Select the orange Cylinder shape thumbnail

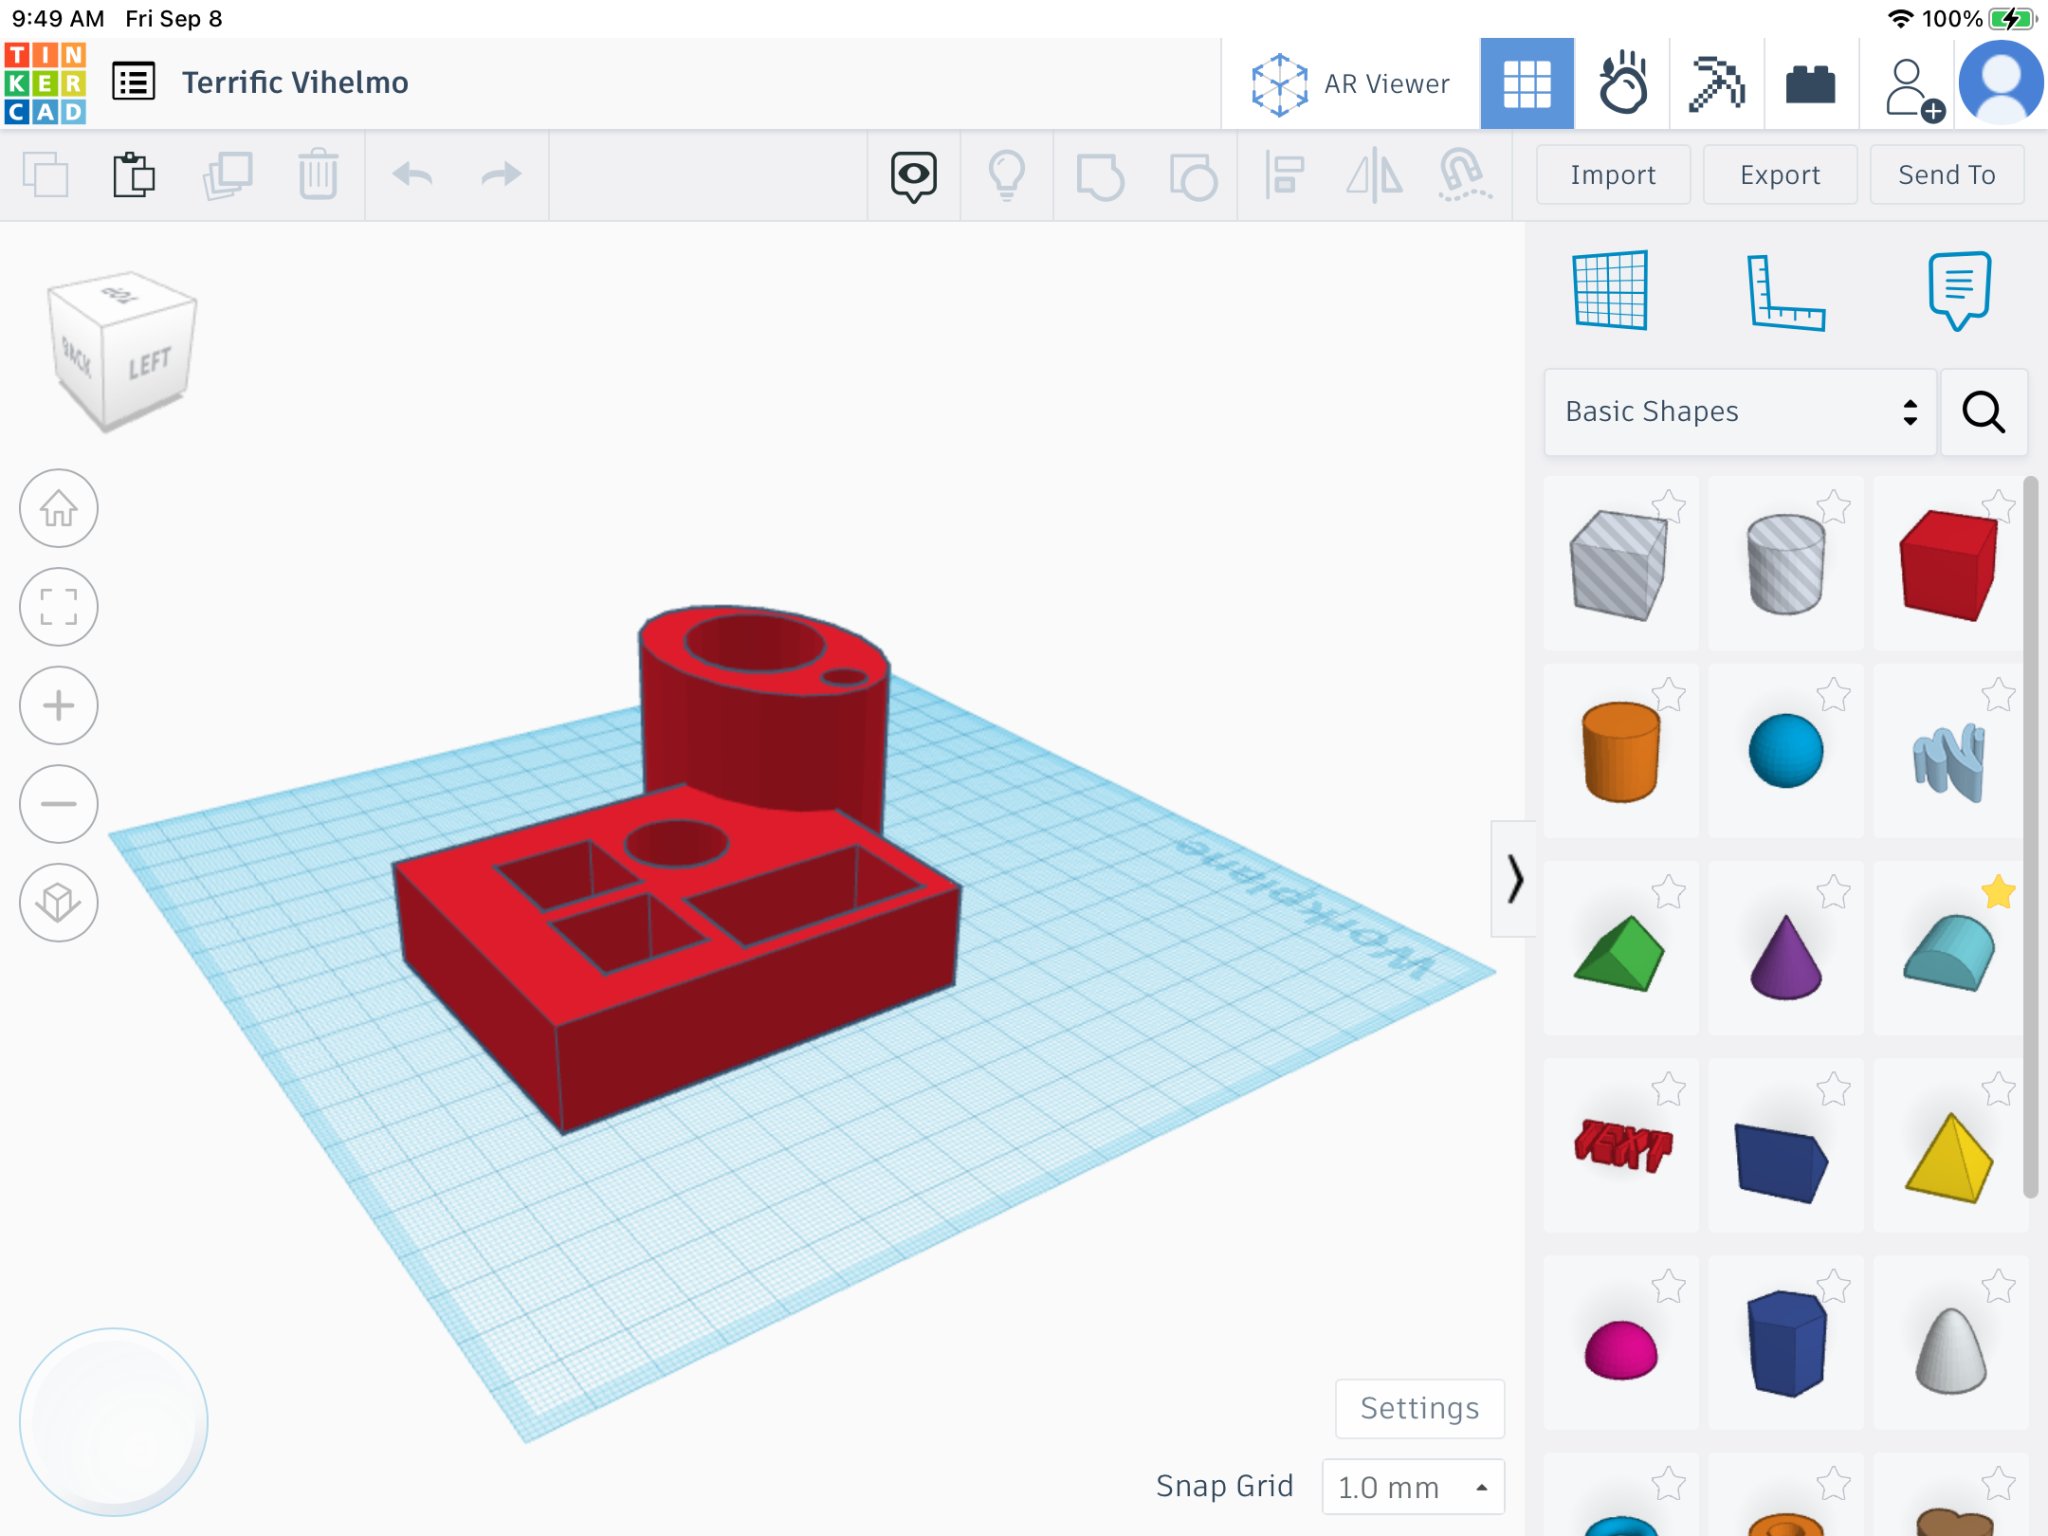[1620, 751]
